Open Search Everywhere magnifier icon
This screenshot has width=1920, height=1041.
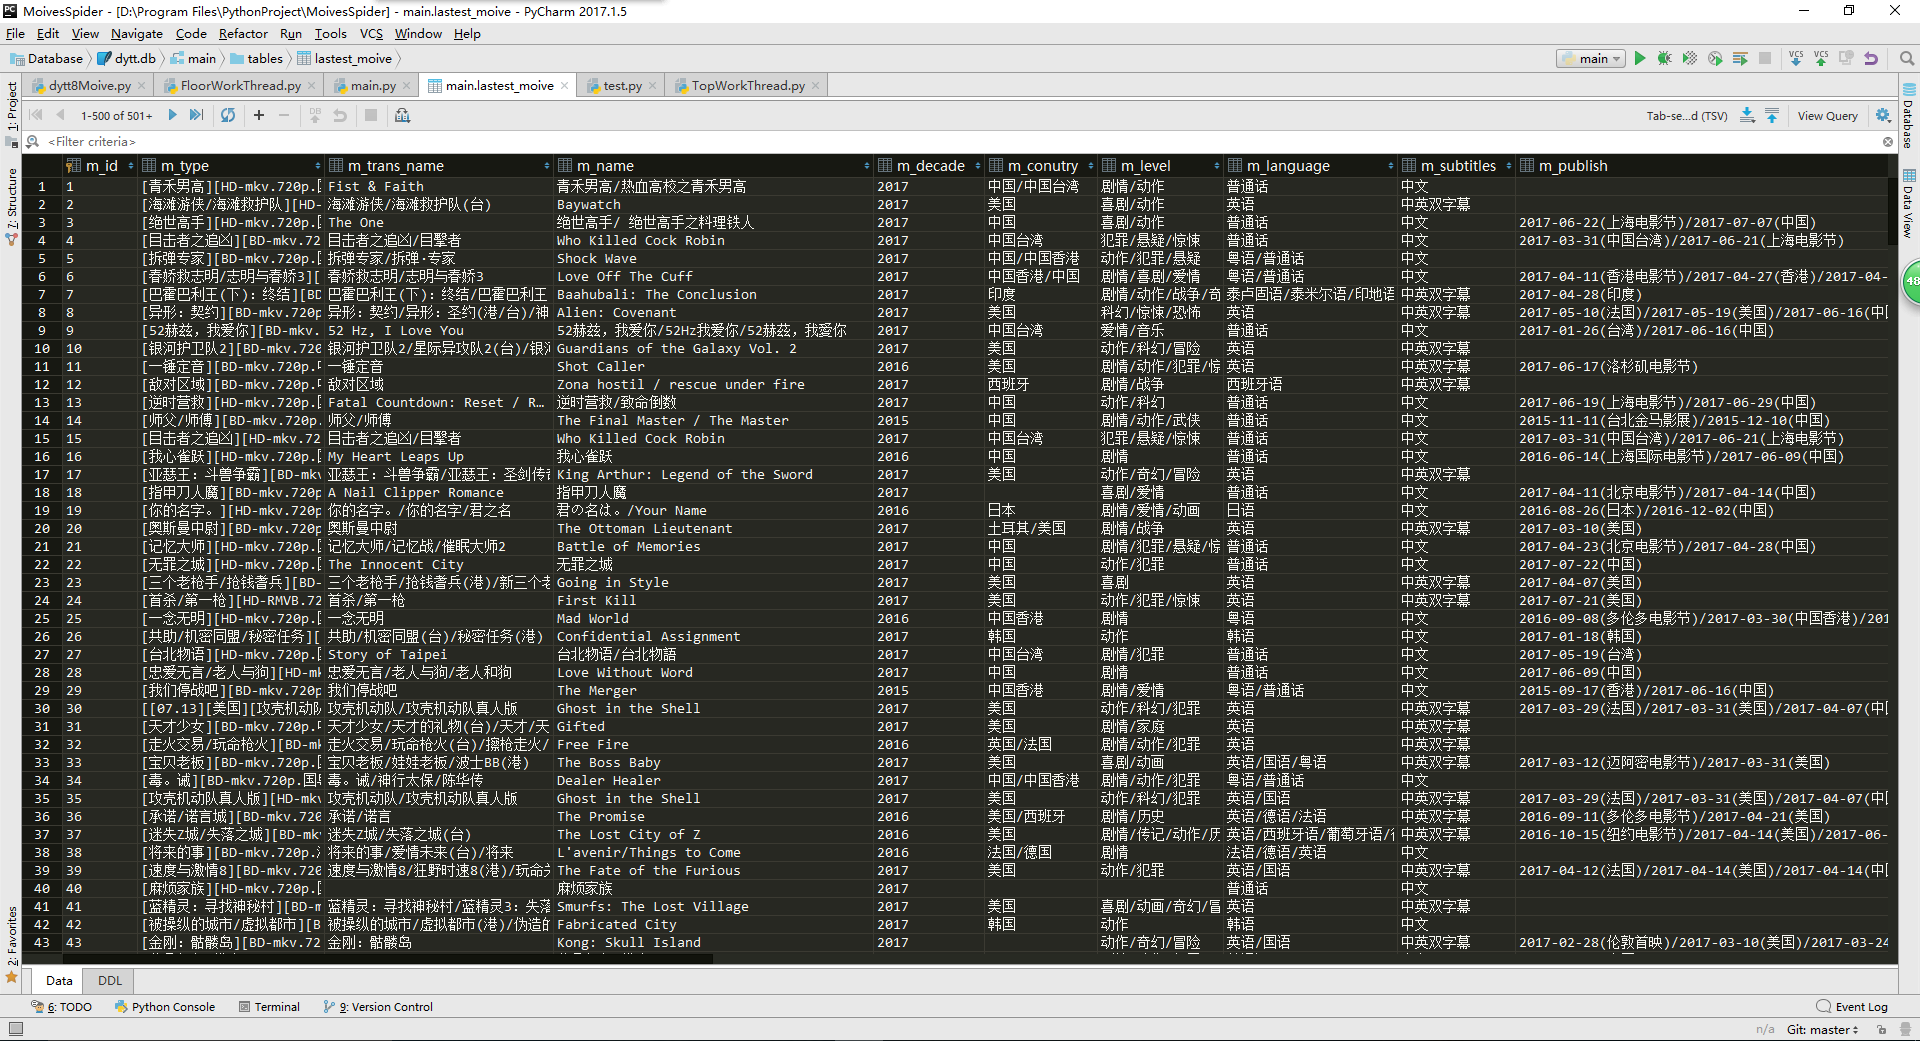(x=1907, y=59)
